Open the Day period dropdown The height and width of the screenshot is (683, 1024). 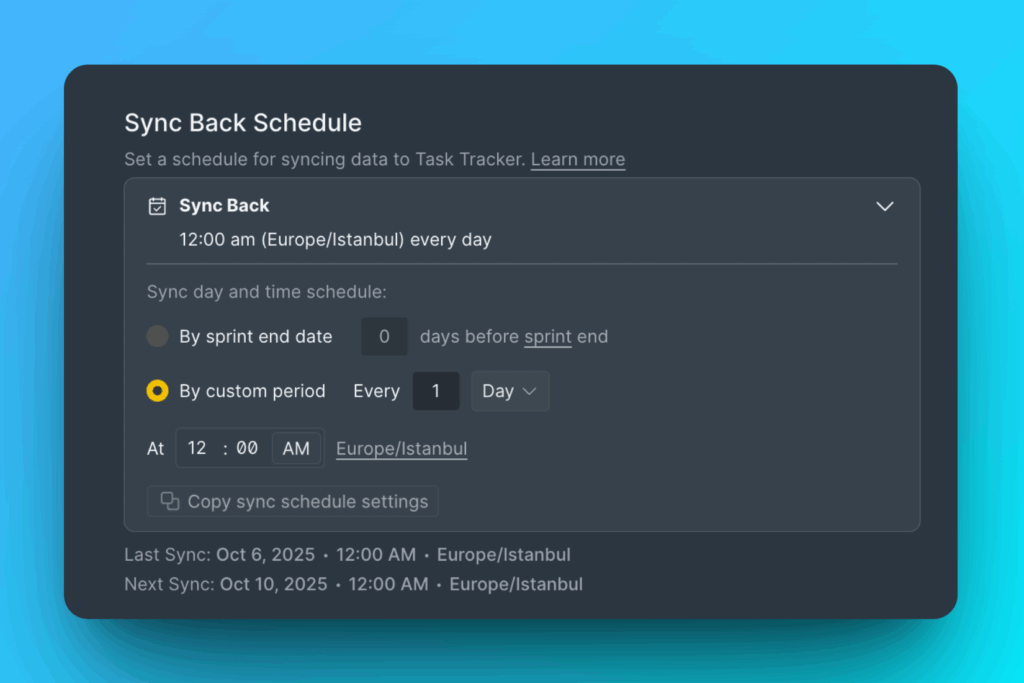point(510,391)
